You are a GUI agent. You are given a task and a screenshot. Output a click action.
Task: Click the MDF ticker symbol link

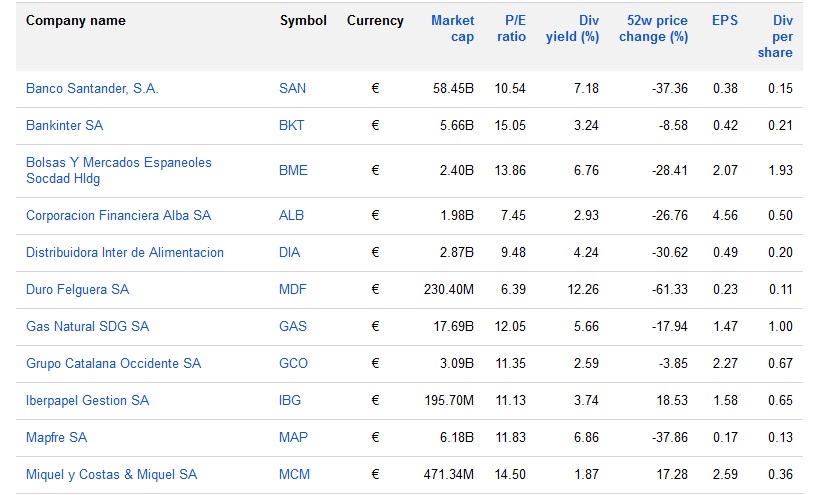coord(292,289)
